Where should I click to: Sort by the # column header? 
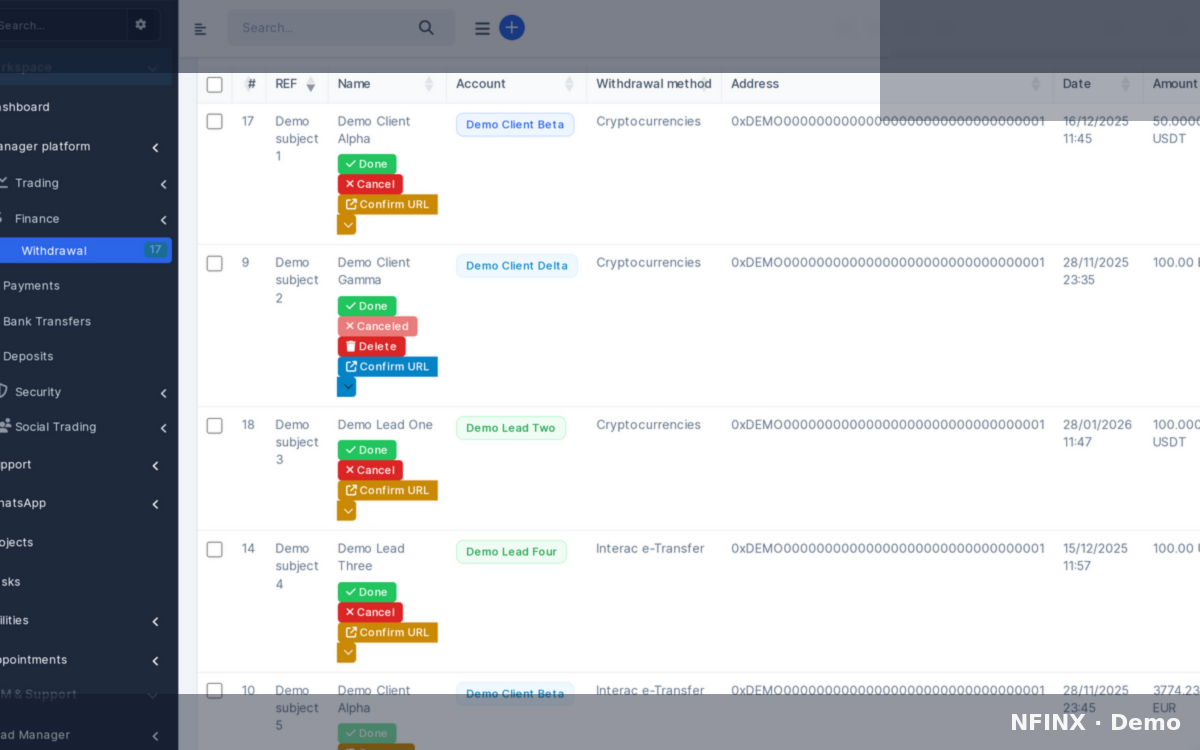click(x=251, y=84)
